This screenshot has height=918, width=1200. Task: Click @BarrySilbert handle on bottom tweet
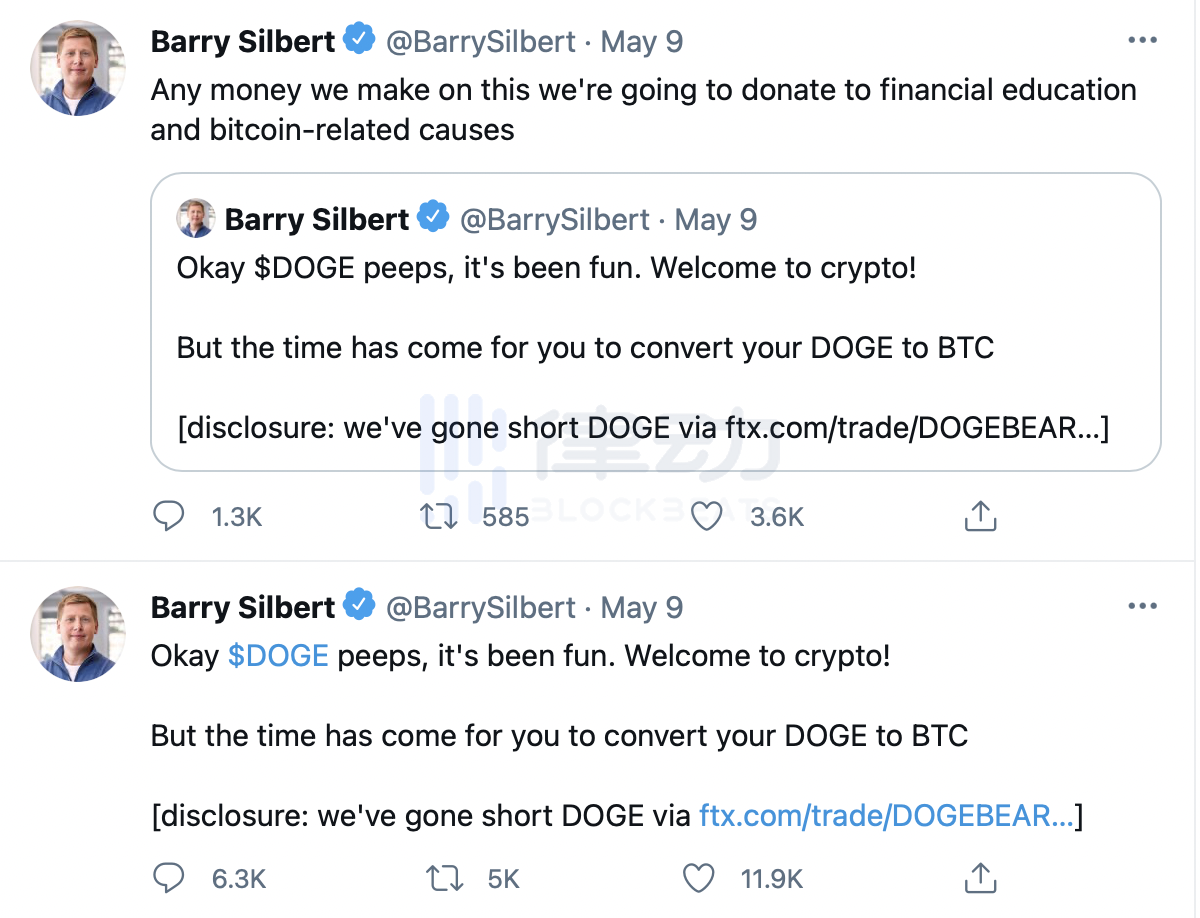click(x=480, y=608)
